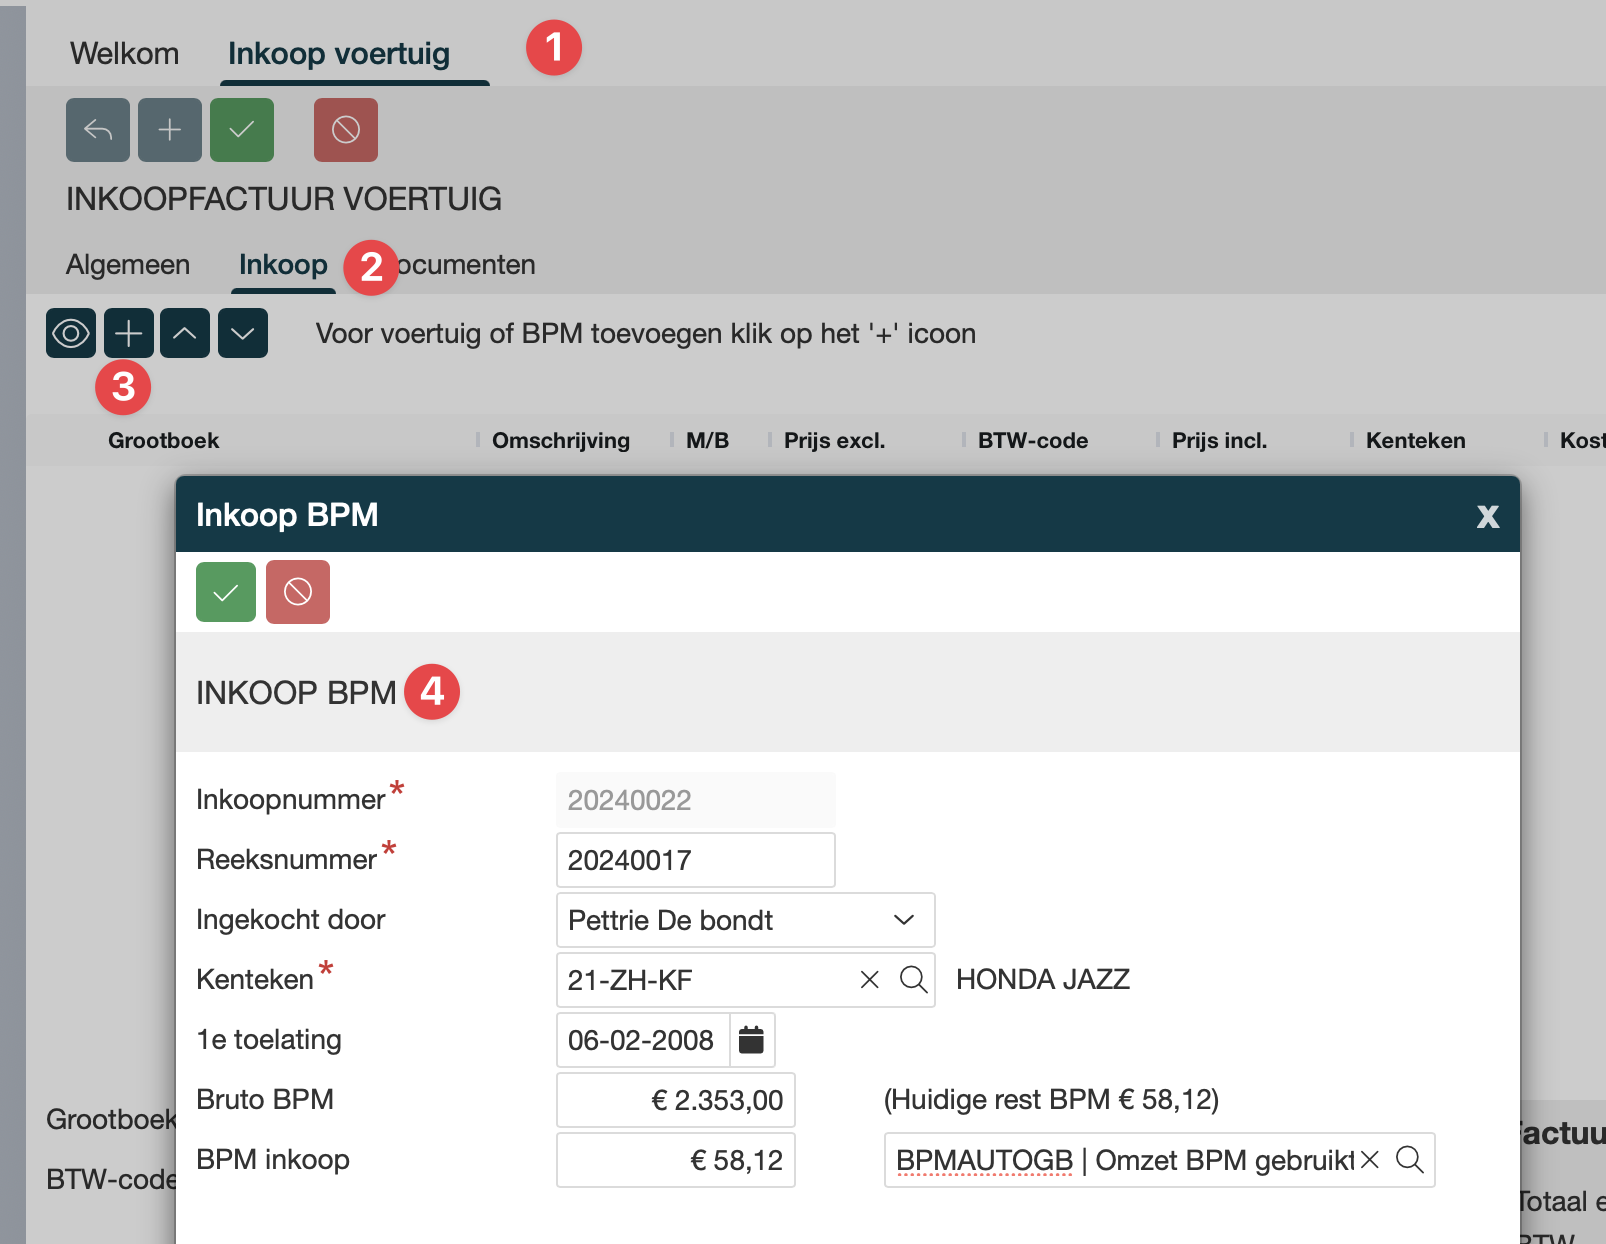Confirm Inkoop BPM dialog with green checkmark
The width and height of the screenshot is (1606, 1244).
point(226,593)
